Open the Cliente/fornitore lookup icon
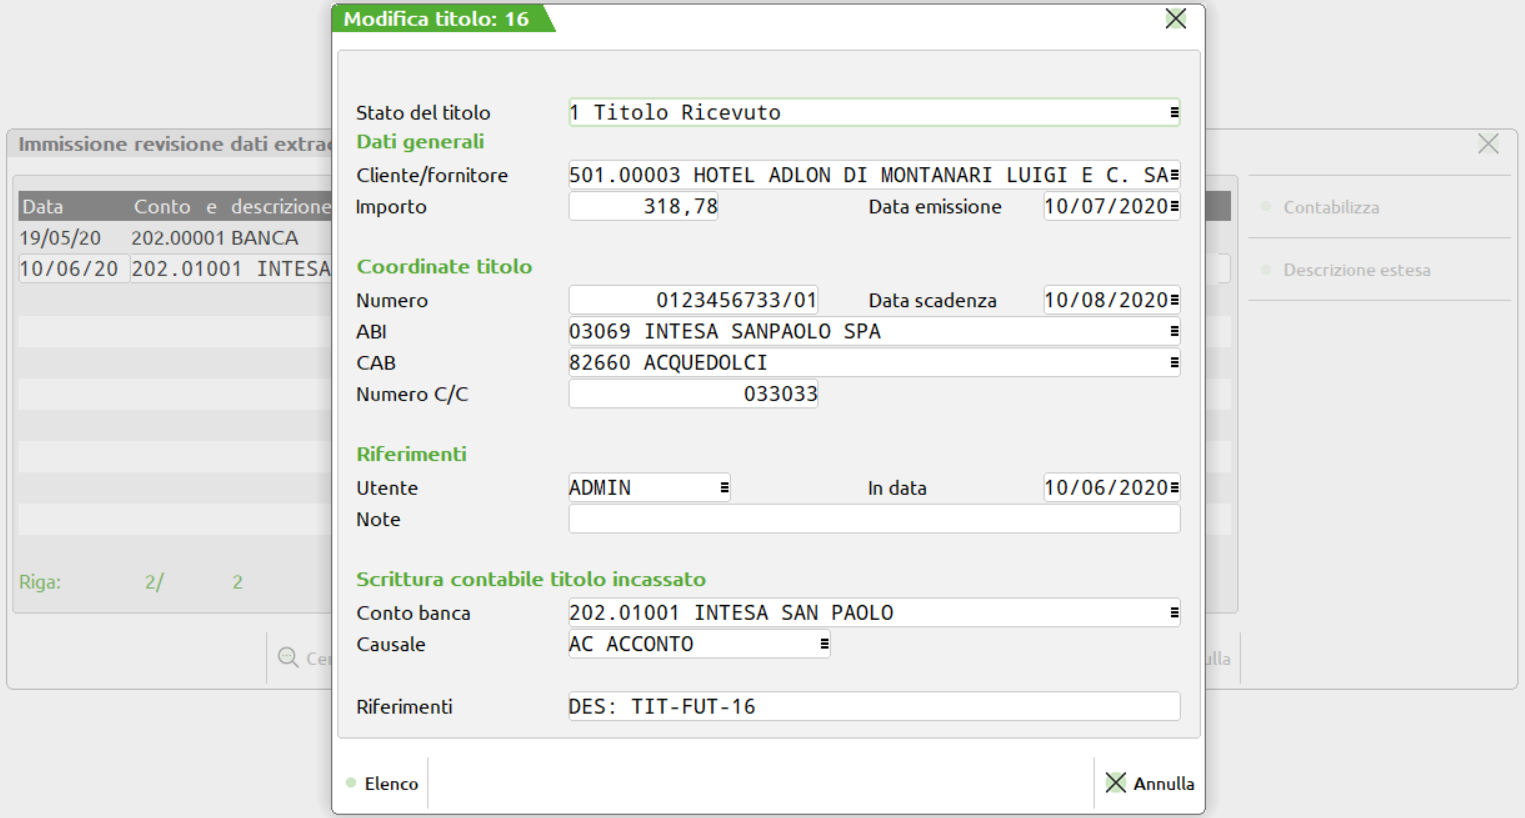This screenshot has height=818, width=1525. click(x=1174, y=176)
